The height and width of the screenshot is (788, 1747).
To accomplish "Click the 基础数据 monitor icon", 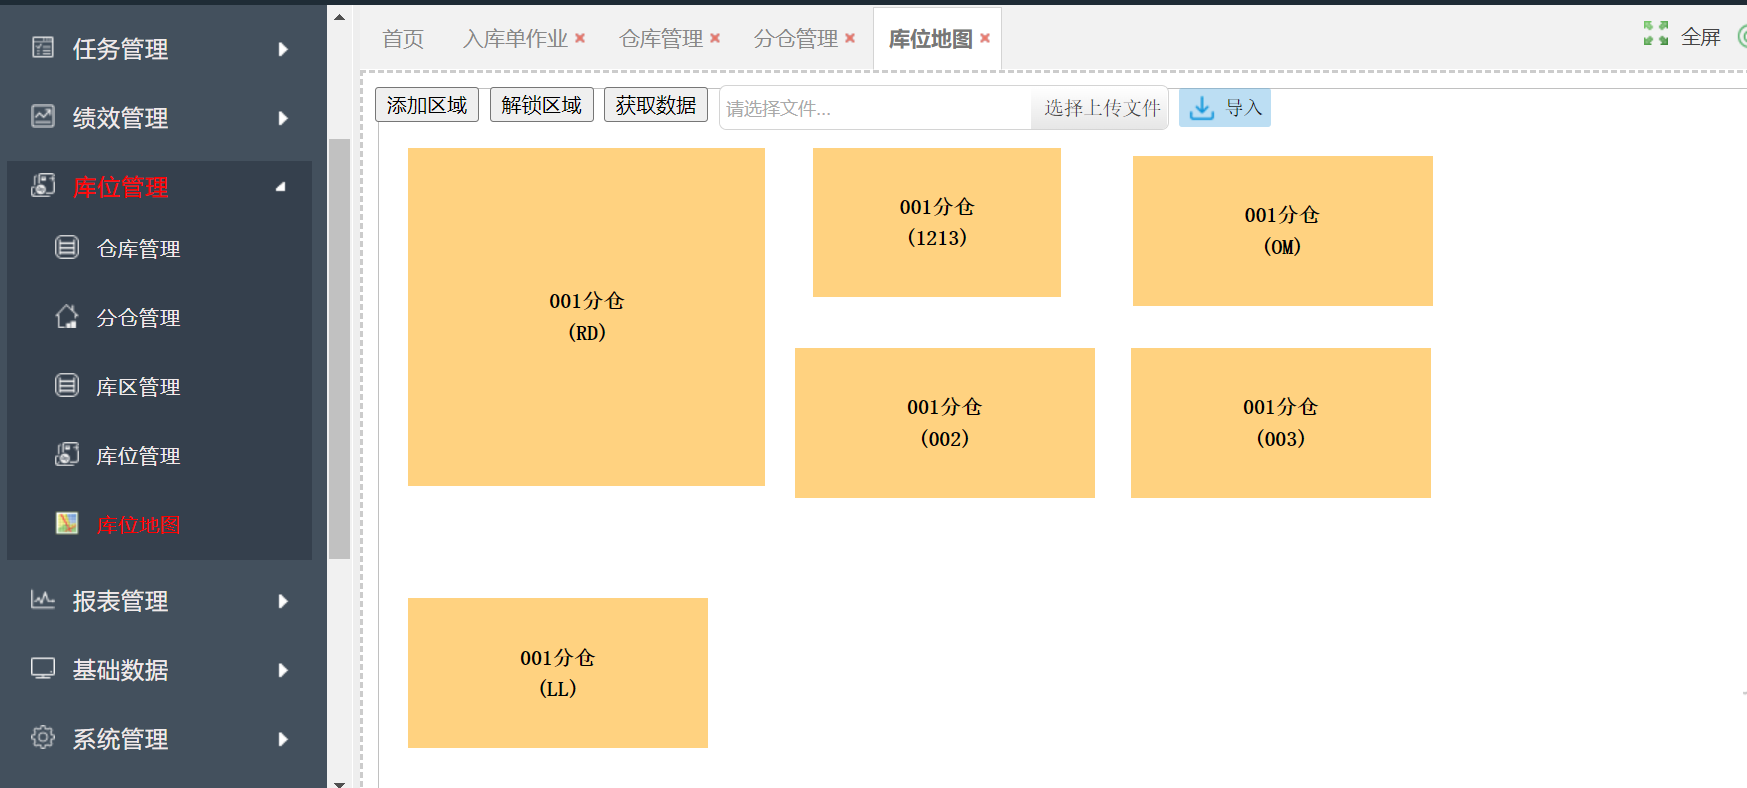I will coord(43,668).
